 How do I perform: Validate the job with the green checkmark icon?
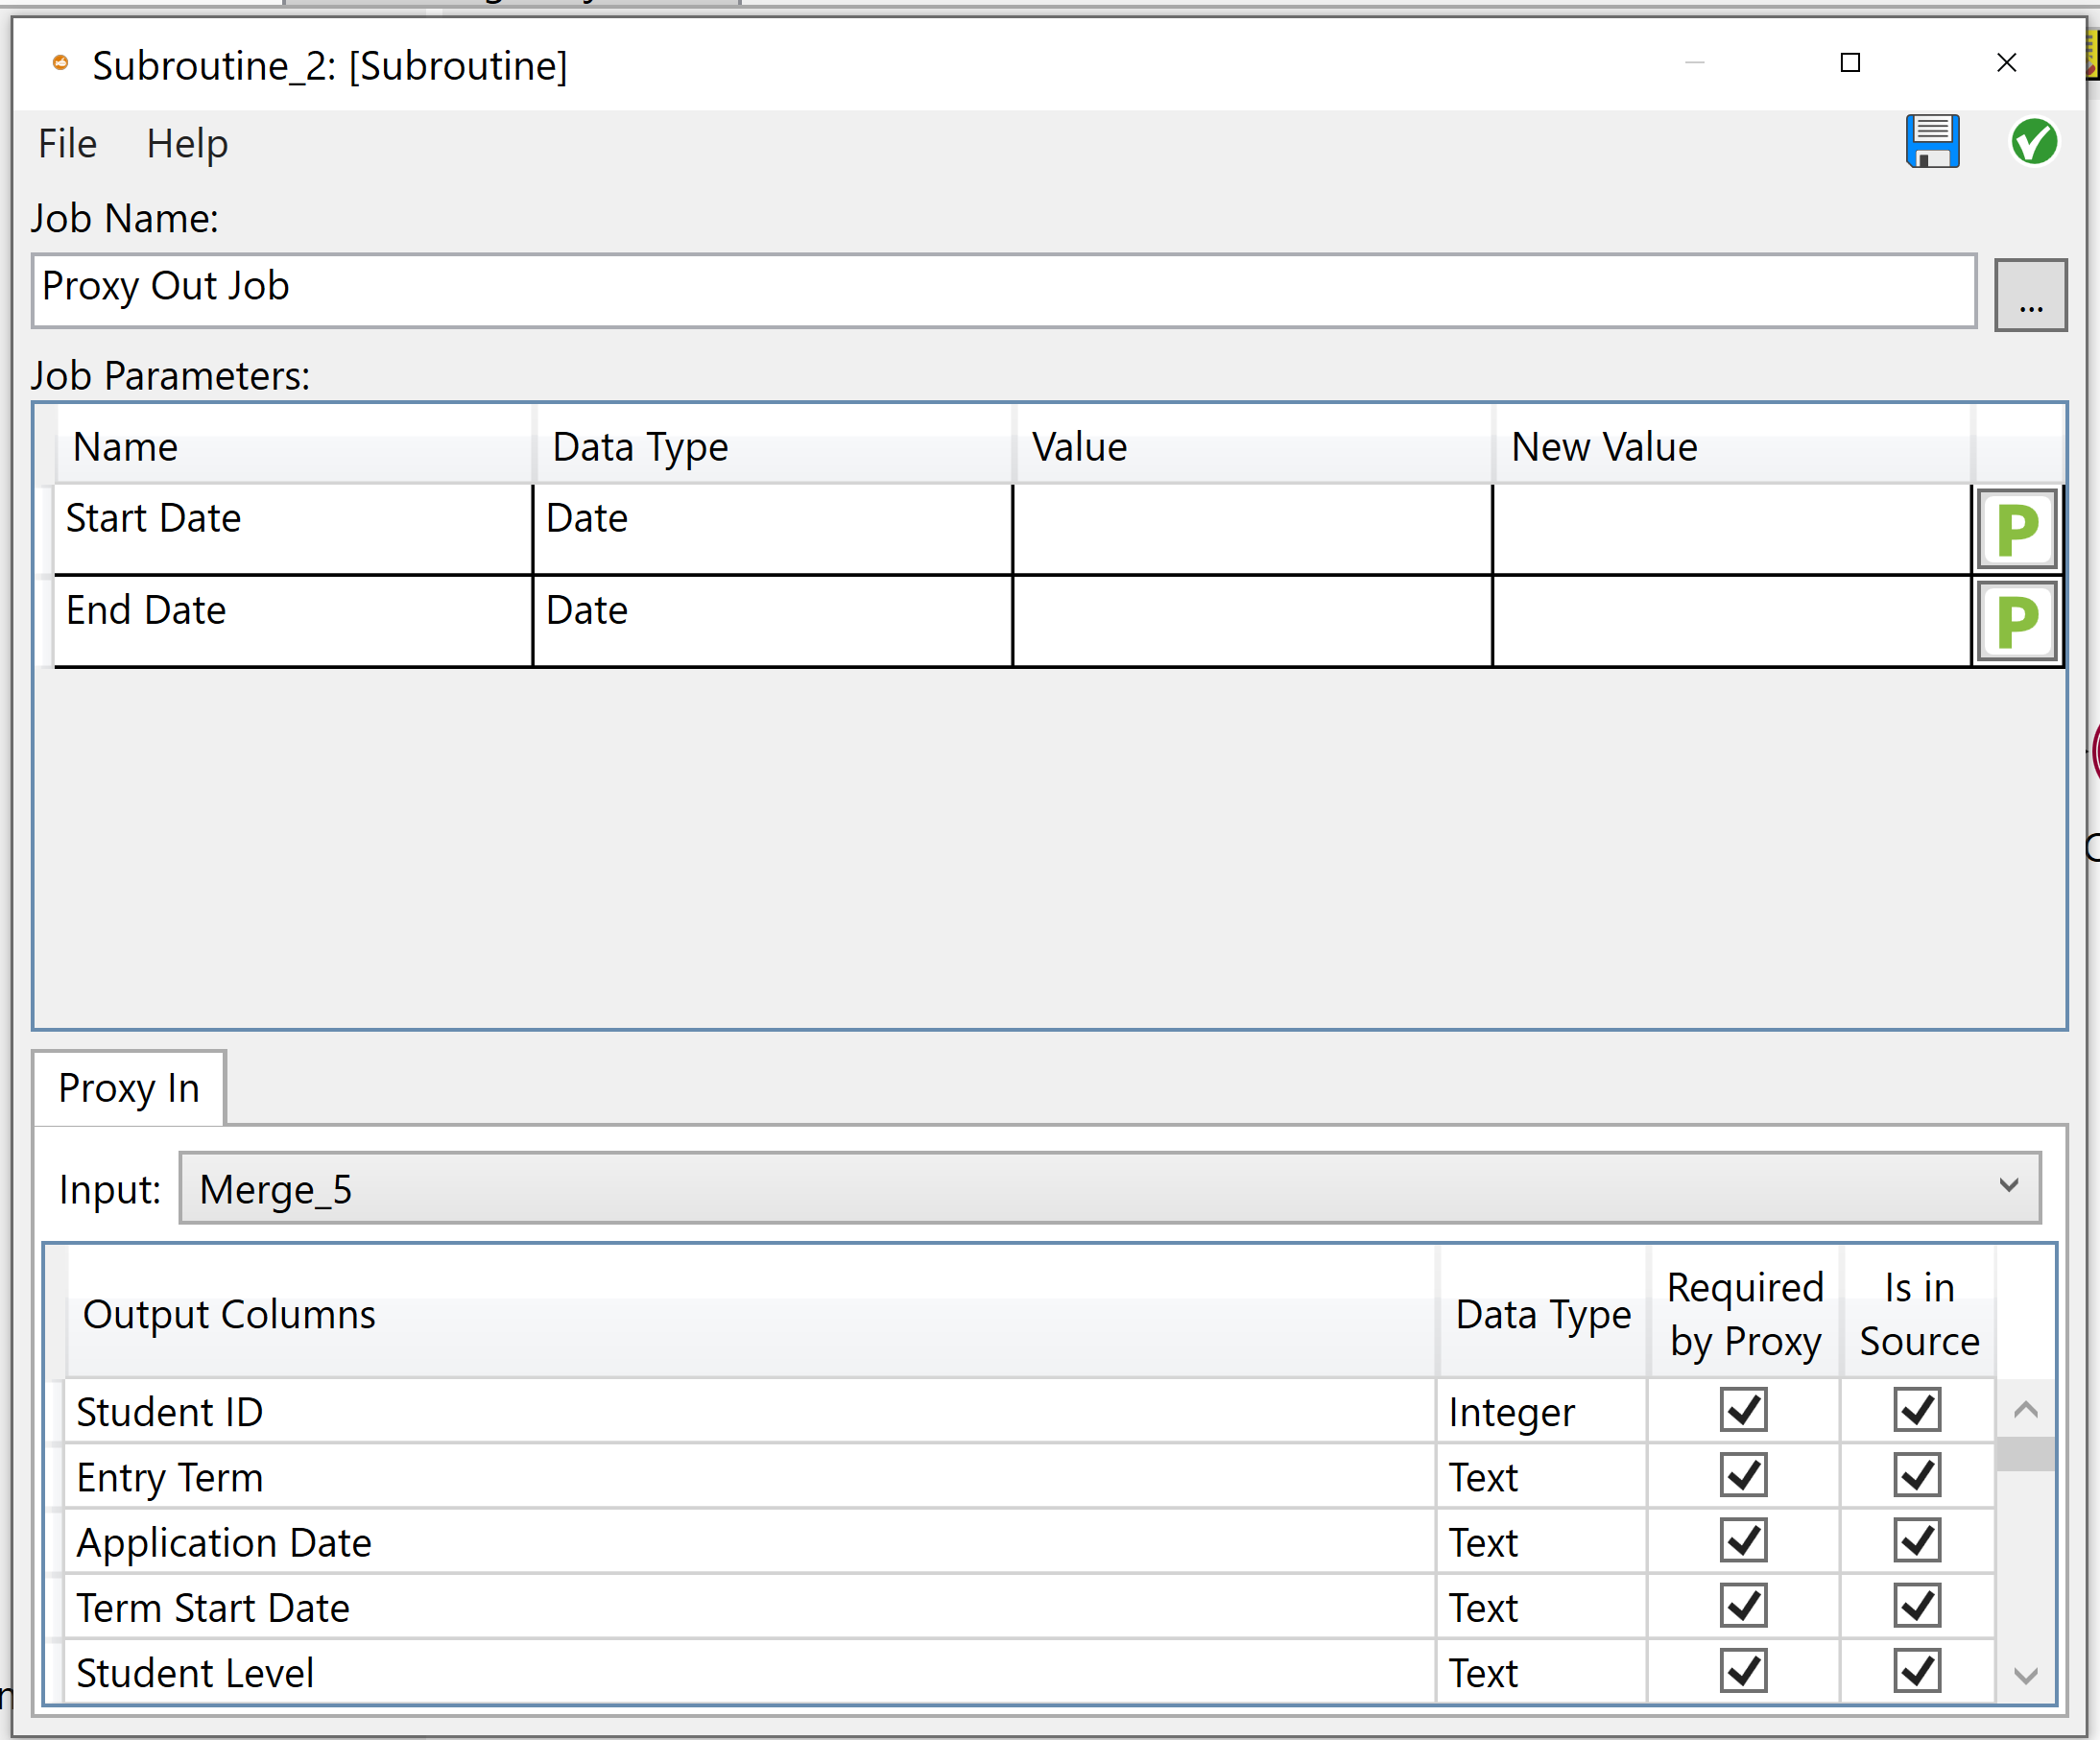(x=2034, y=142)
